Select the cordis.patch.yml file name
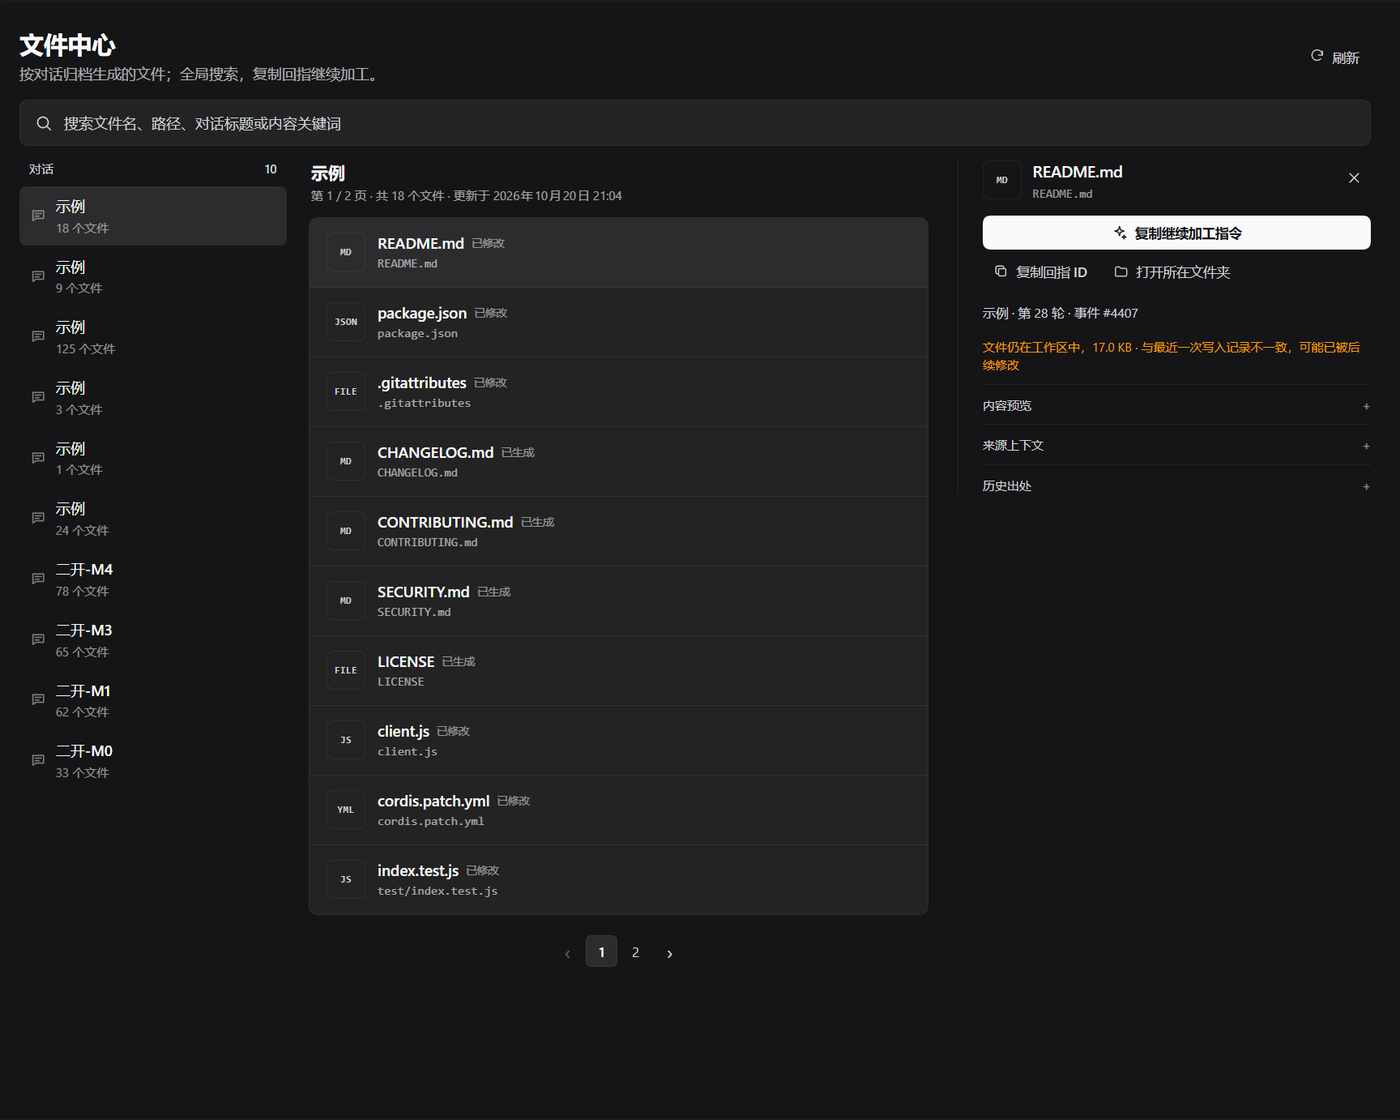The image size is (1400, 1120). point(433,801)
